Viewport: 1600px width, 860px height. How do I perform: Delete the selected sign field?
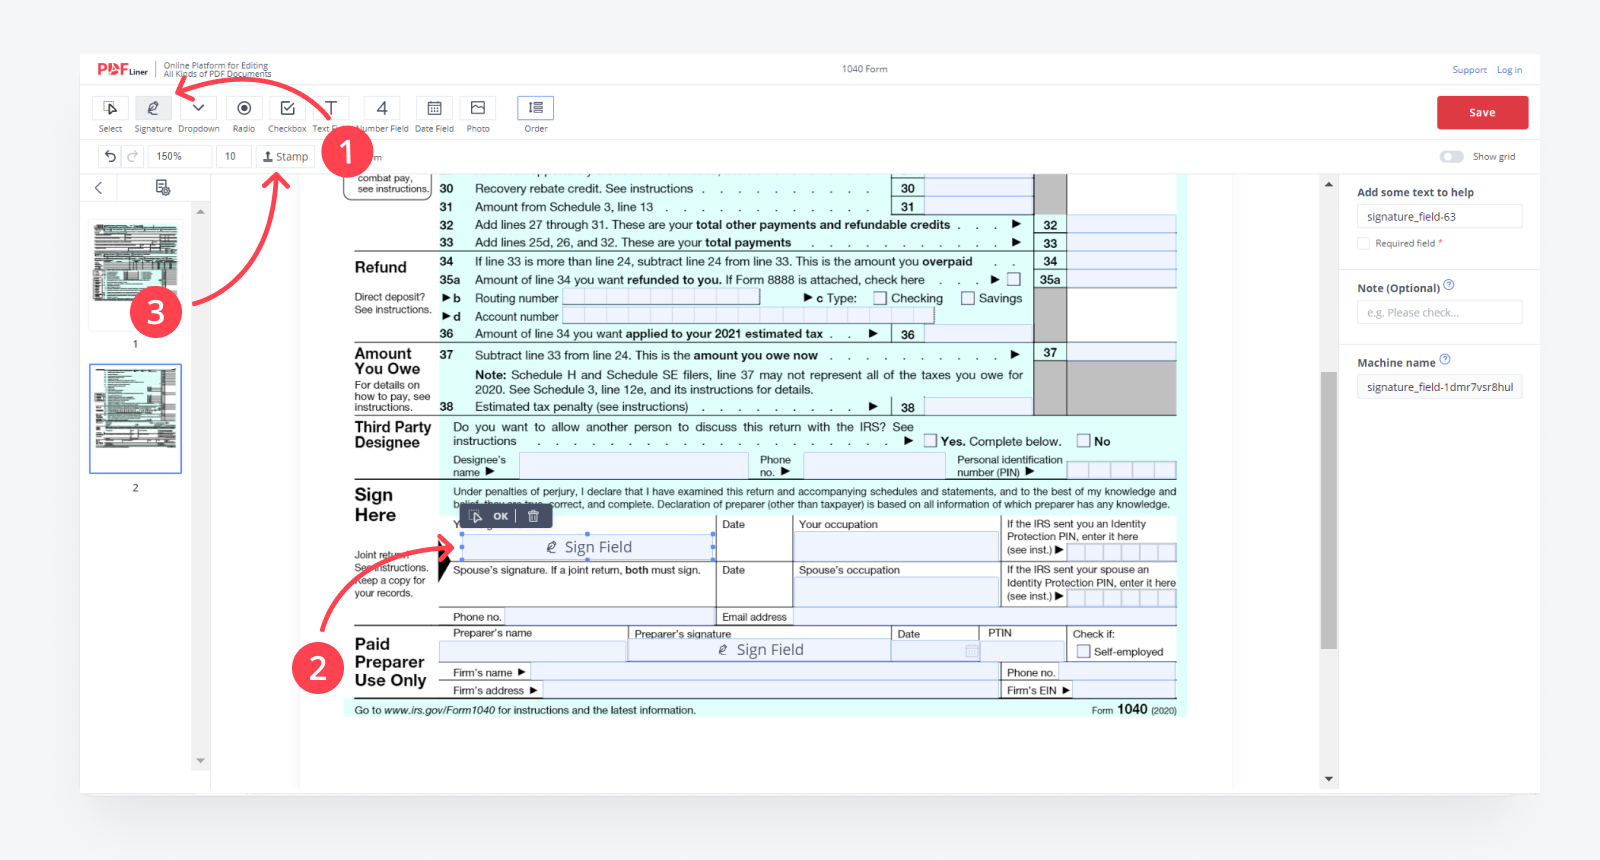pos(533,516)
